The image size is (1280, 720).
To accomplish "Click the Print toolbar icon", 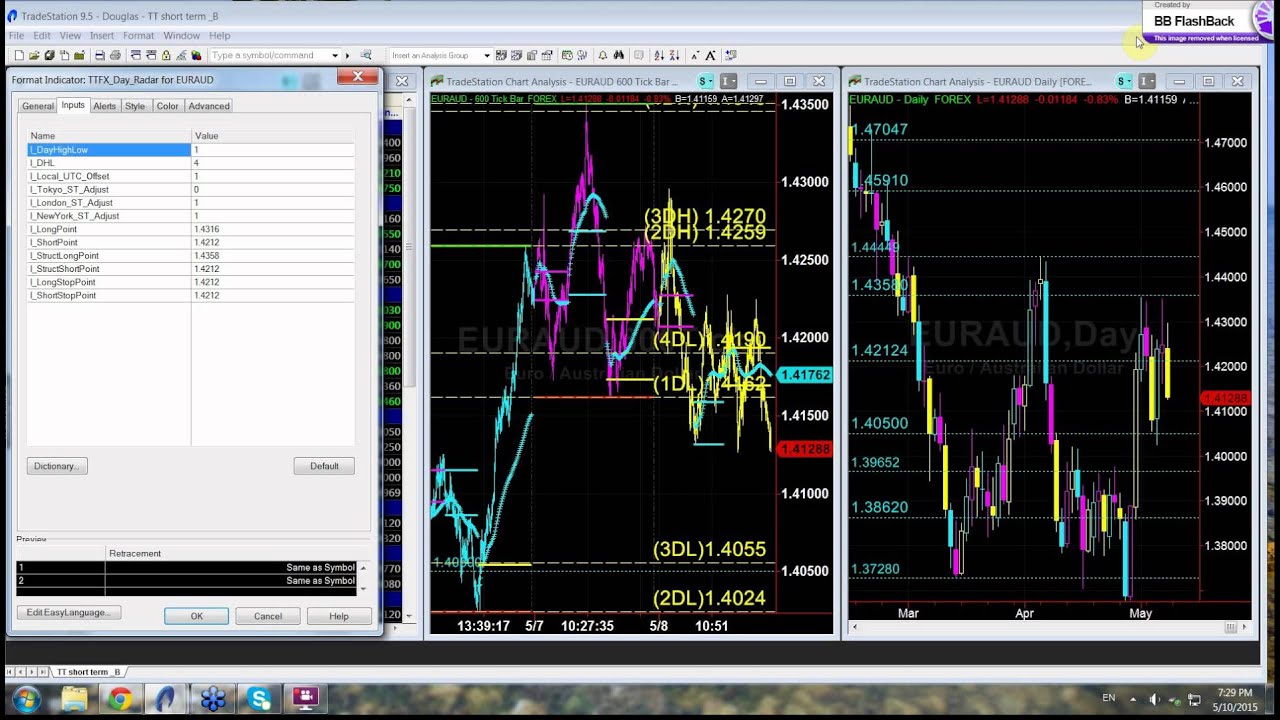I will (115, 55).
